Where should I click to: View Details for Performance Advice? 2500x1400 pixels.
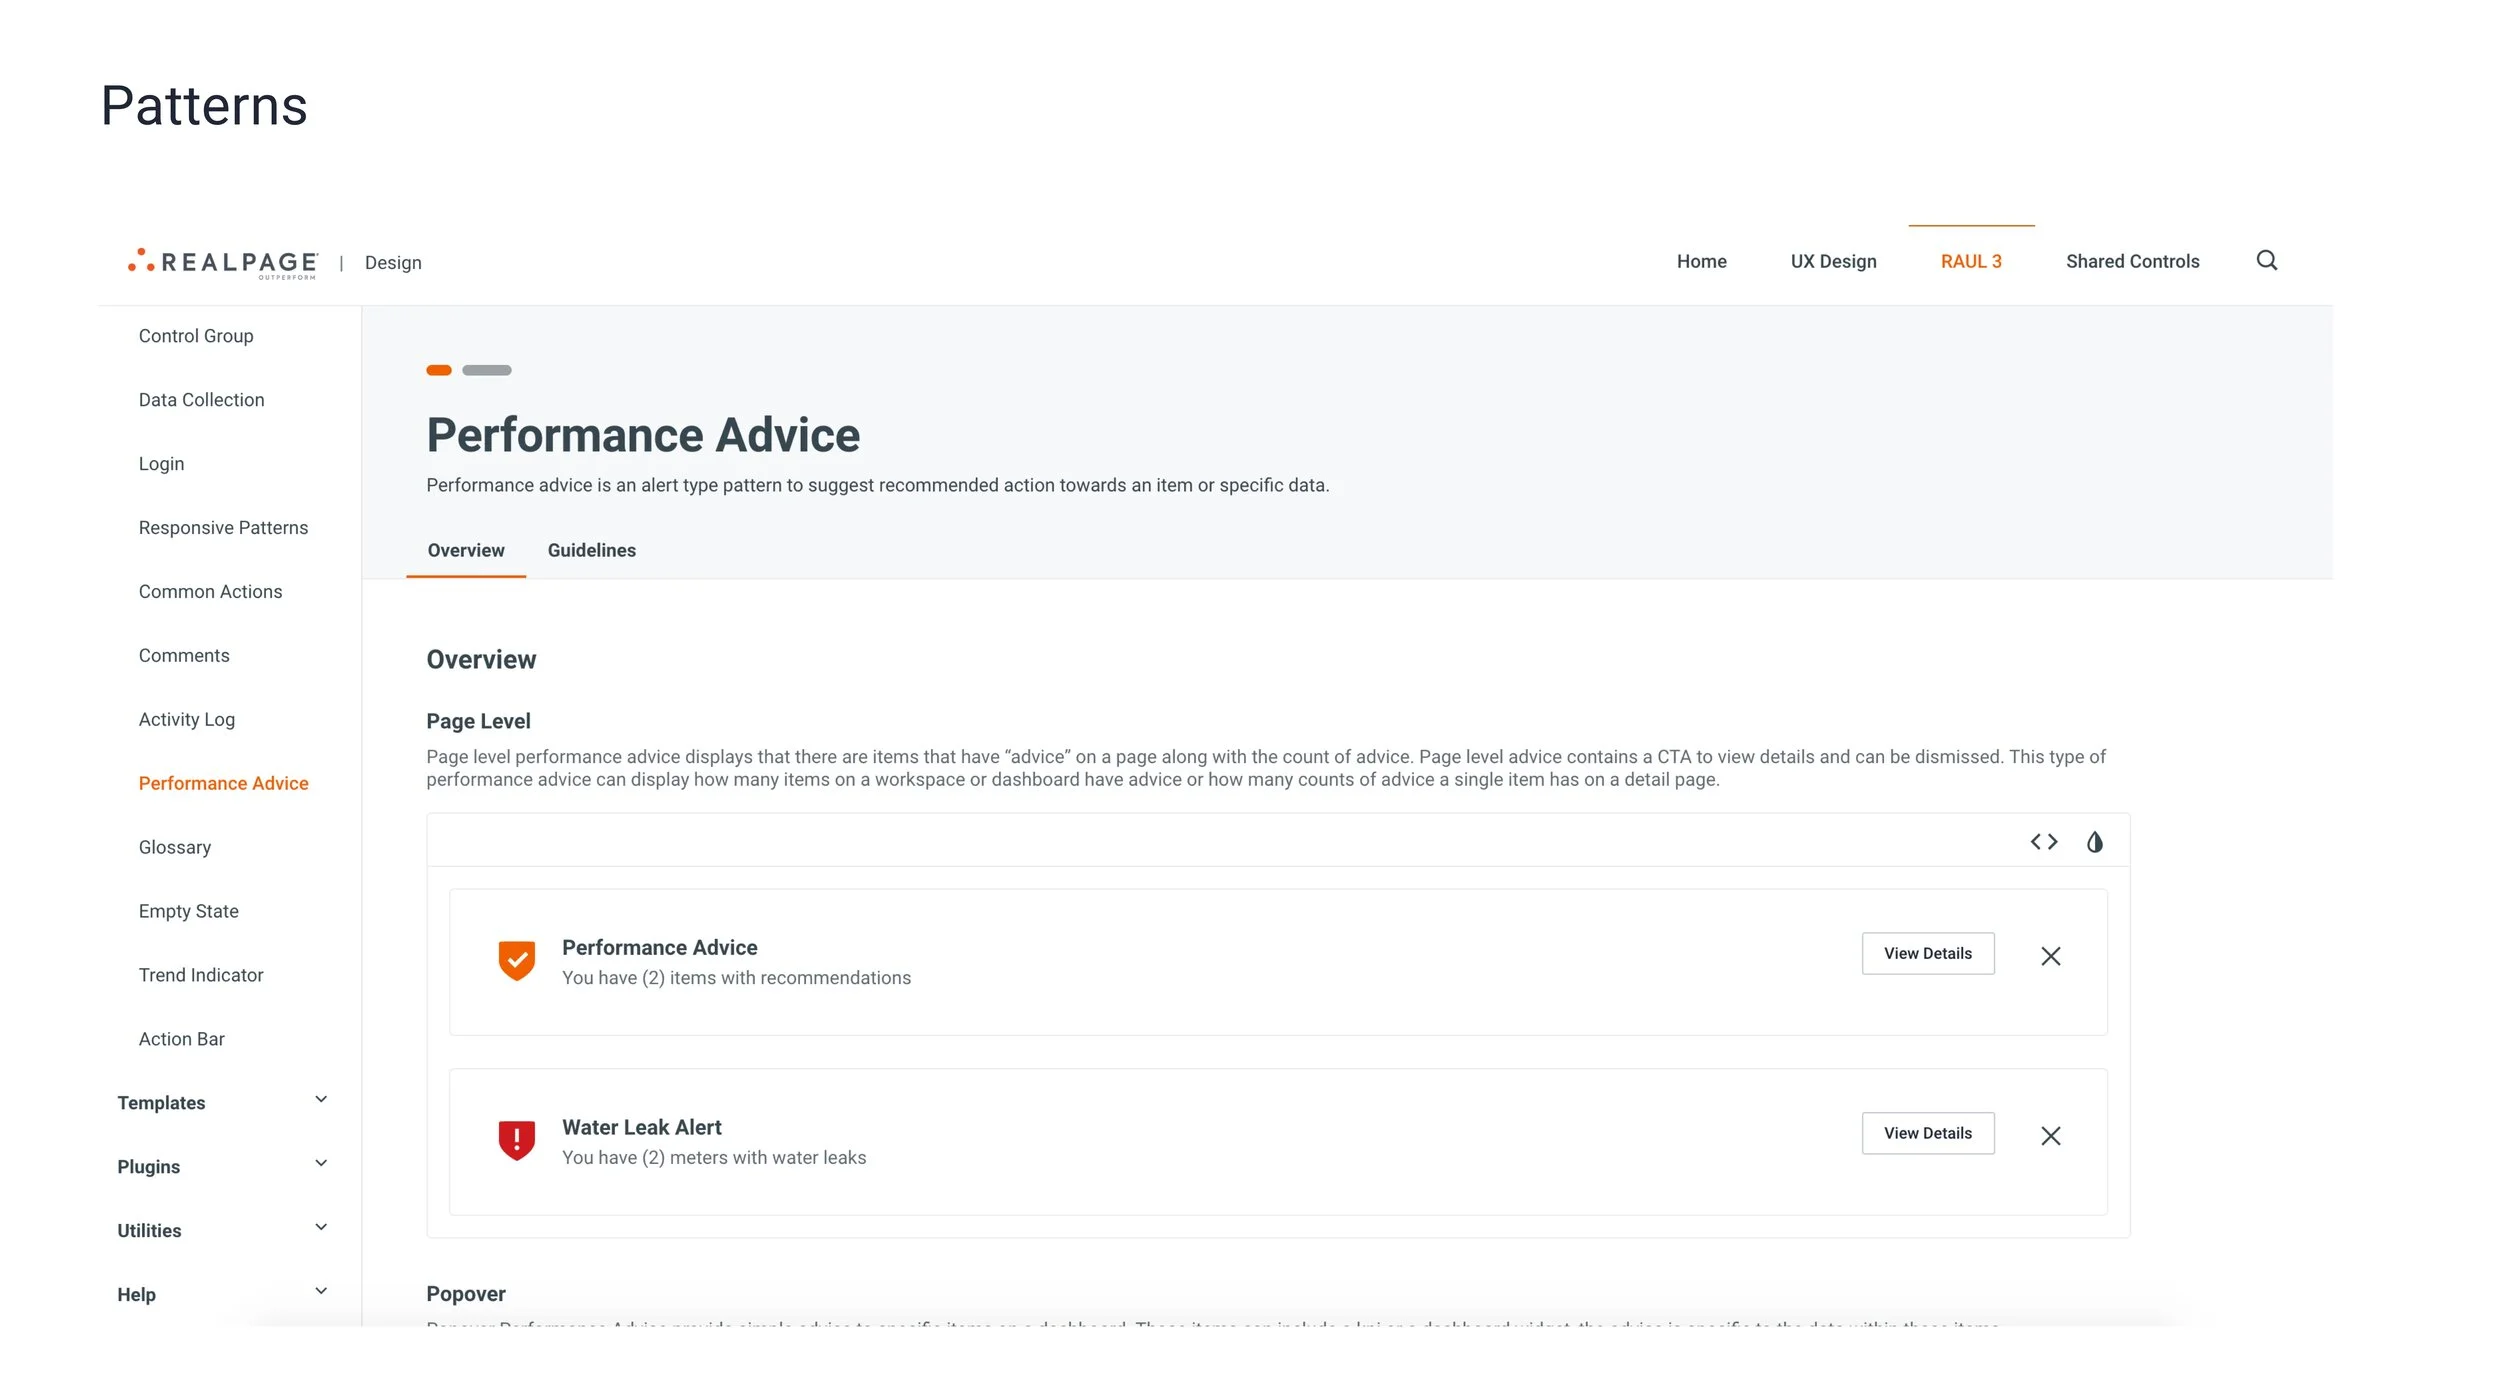1927,953
